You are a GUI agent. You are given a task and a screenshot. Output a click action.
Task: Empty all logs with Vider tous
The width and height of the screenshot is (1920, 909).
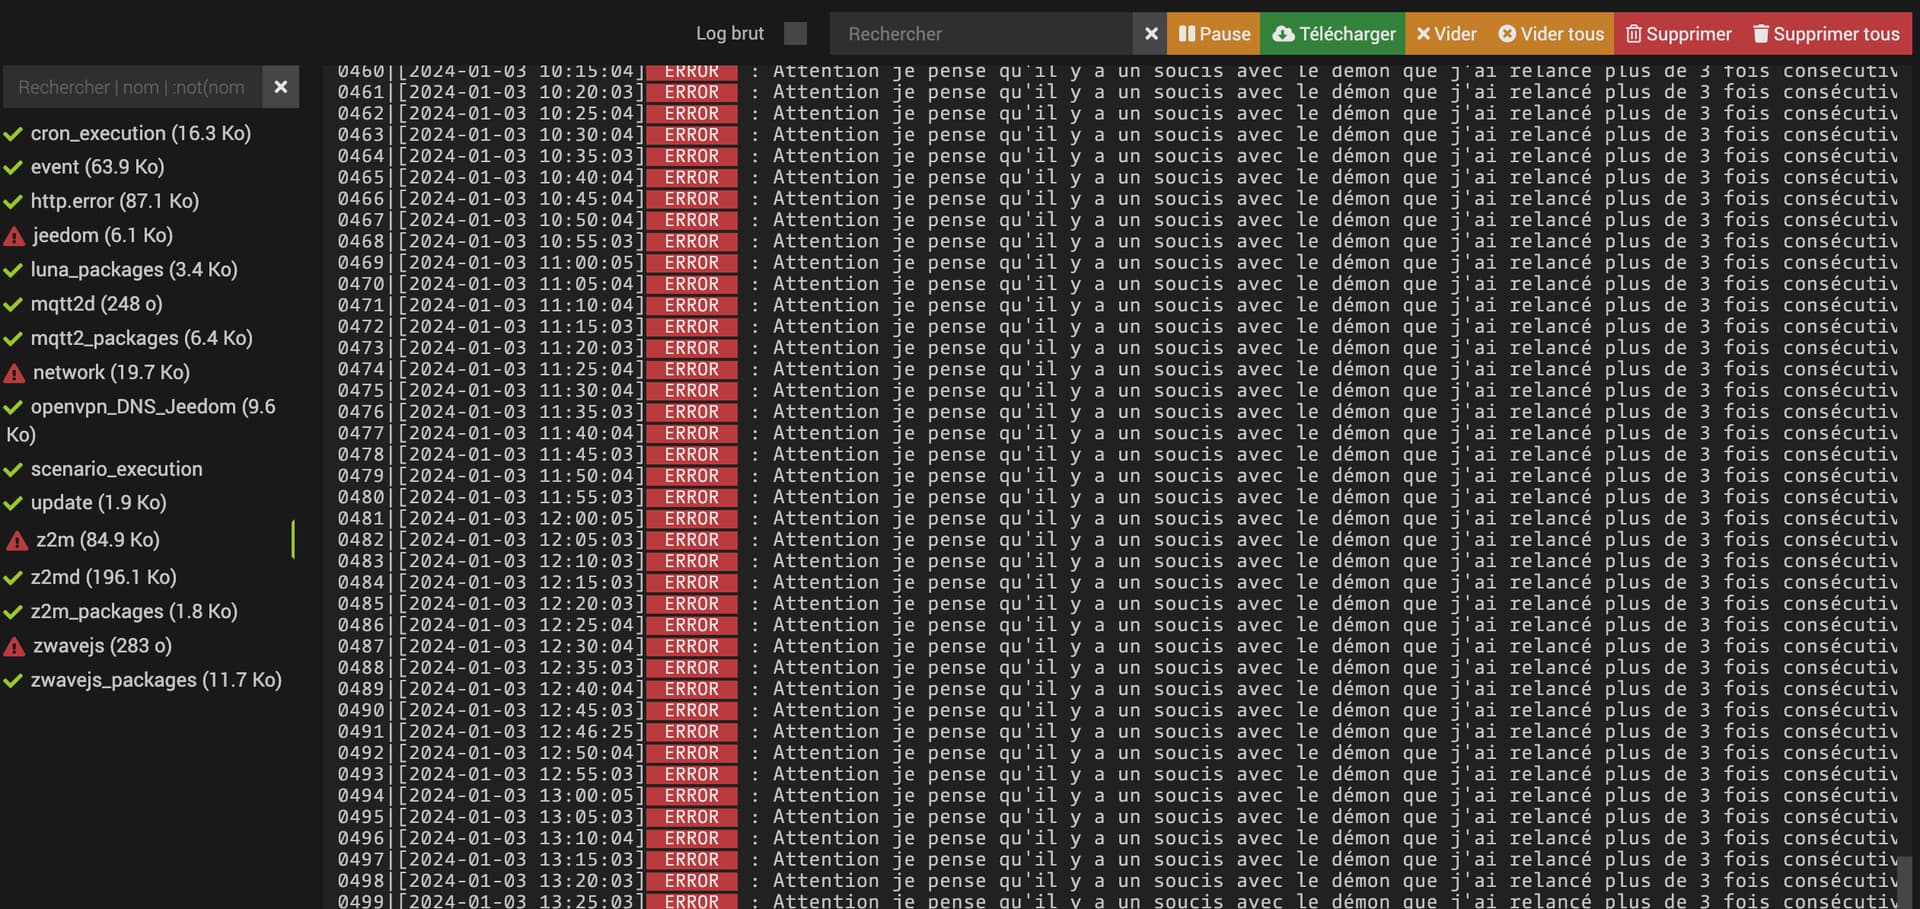click(x=1551, y=34)
